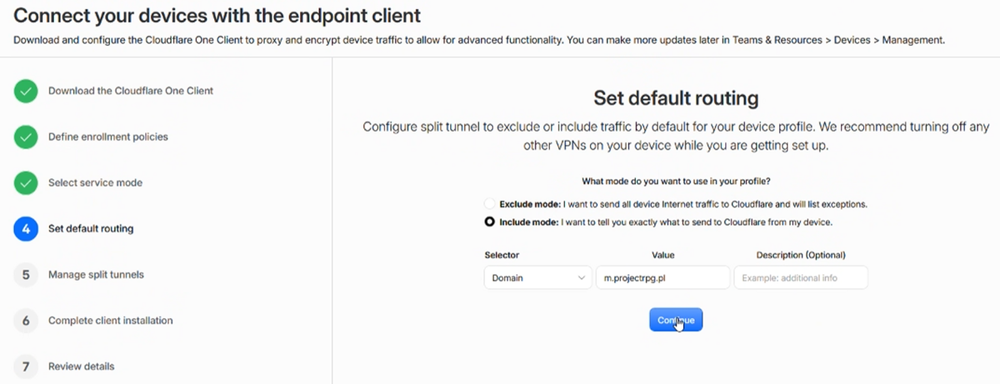Click the green checkmark for Download the Cloudflare One Client
The width and height of the screenshot is (1000, 384).
(26, 91)
